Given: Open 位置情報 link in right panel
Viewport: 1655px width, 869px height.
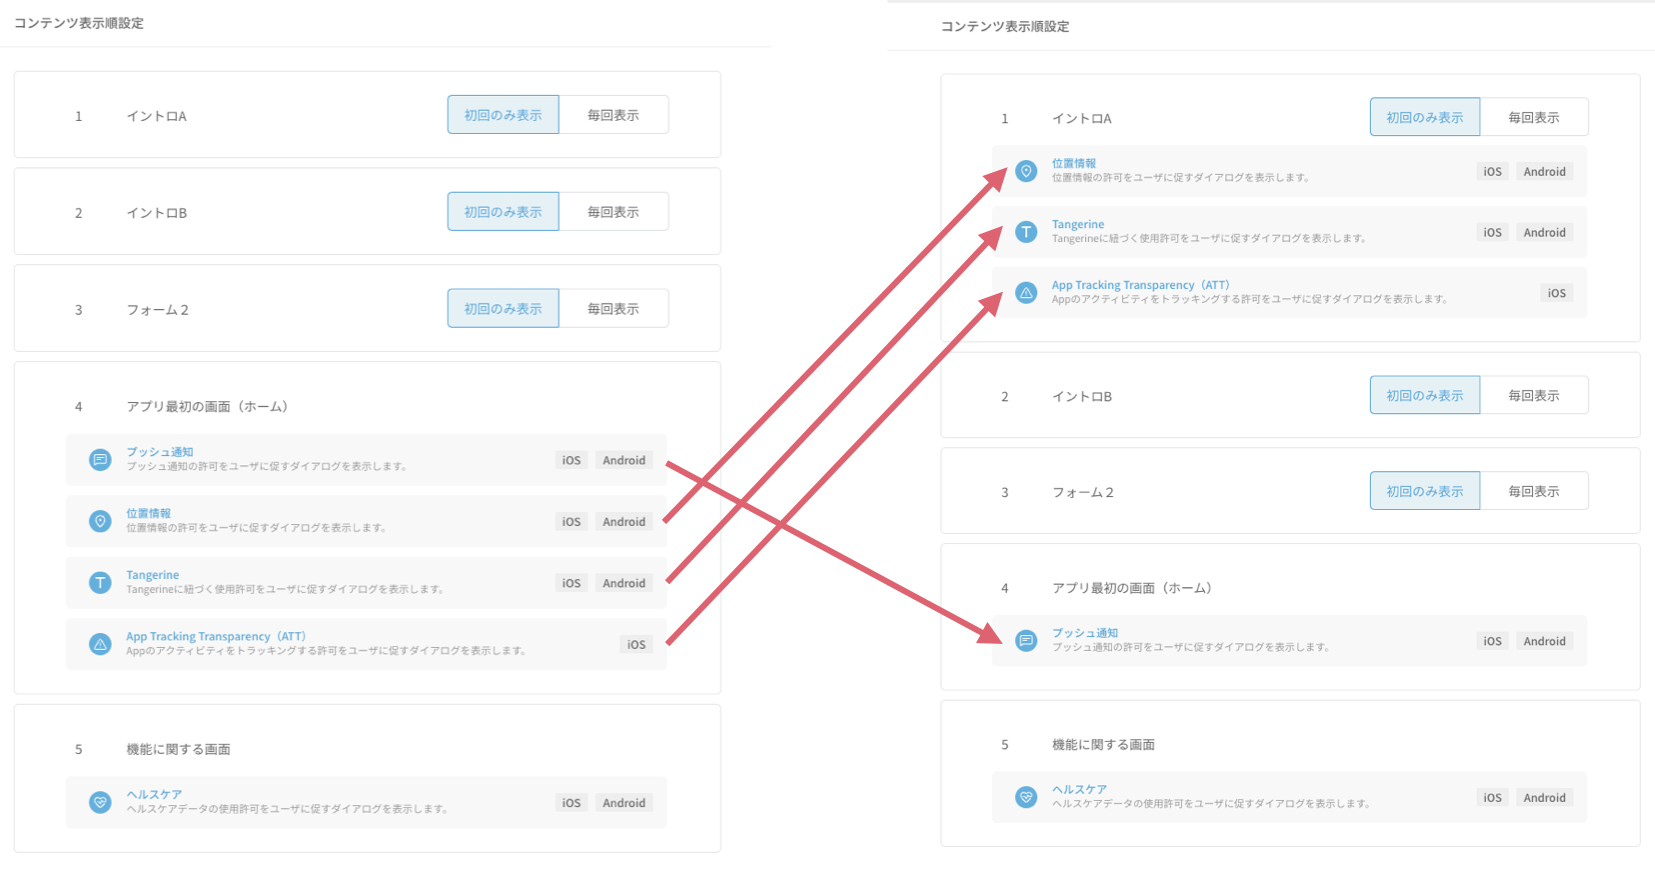Looking at the screenshot, I should (x=1074, y=163).
